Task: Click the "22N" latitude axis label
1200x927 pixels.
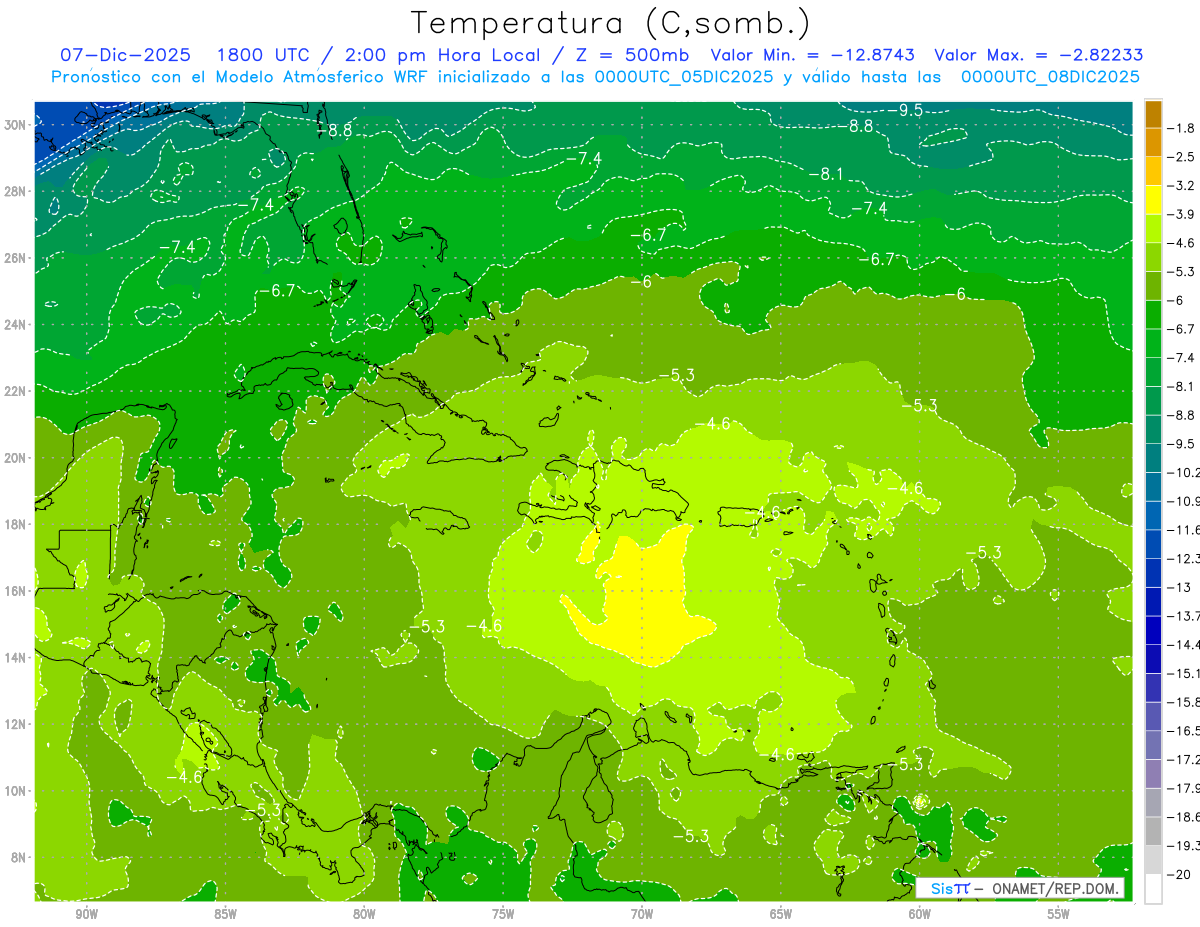Action: pyautogui.click(x=16, y=391)
